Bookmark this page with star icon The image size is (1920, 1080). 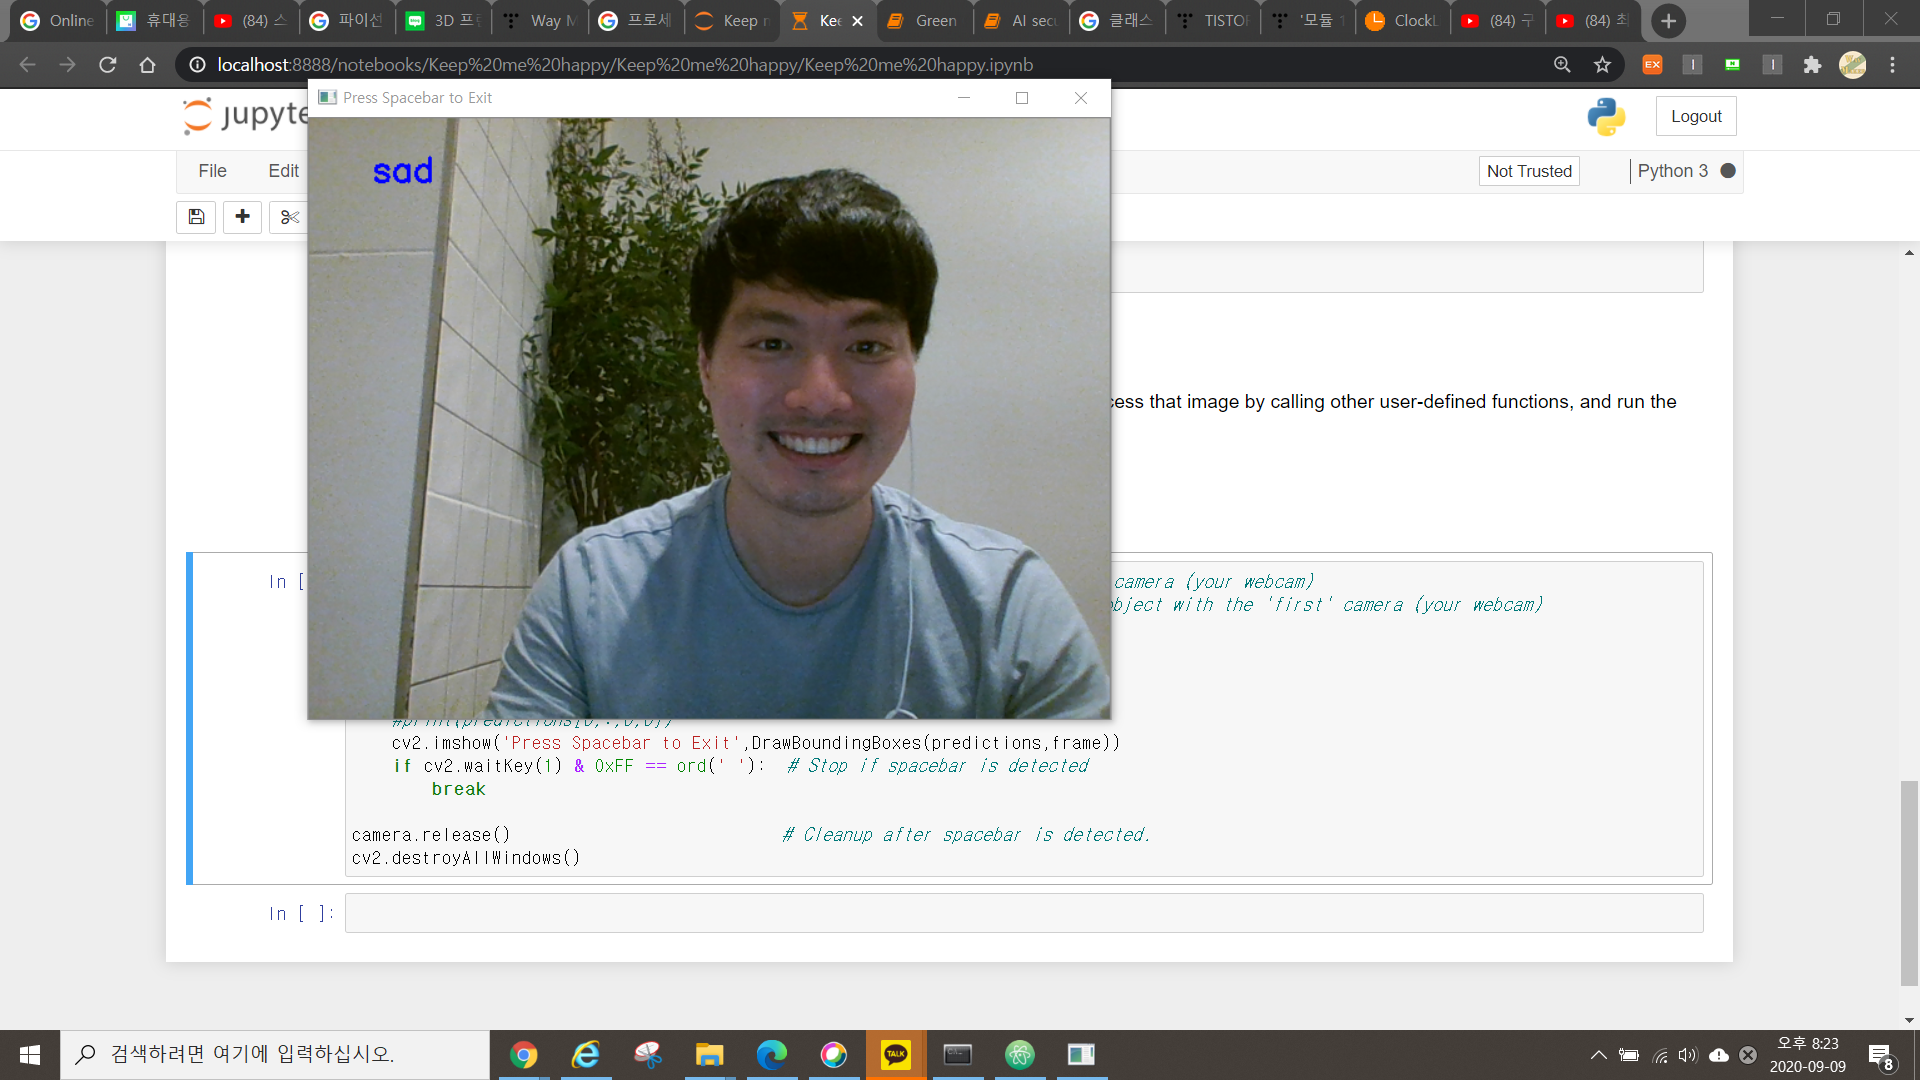1602,65
